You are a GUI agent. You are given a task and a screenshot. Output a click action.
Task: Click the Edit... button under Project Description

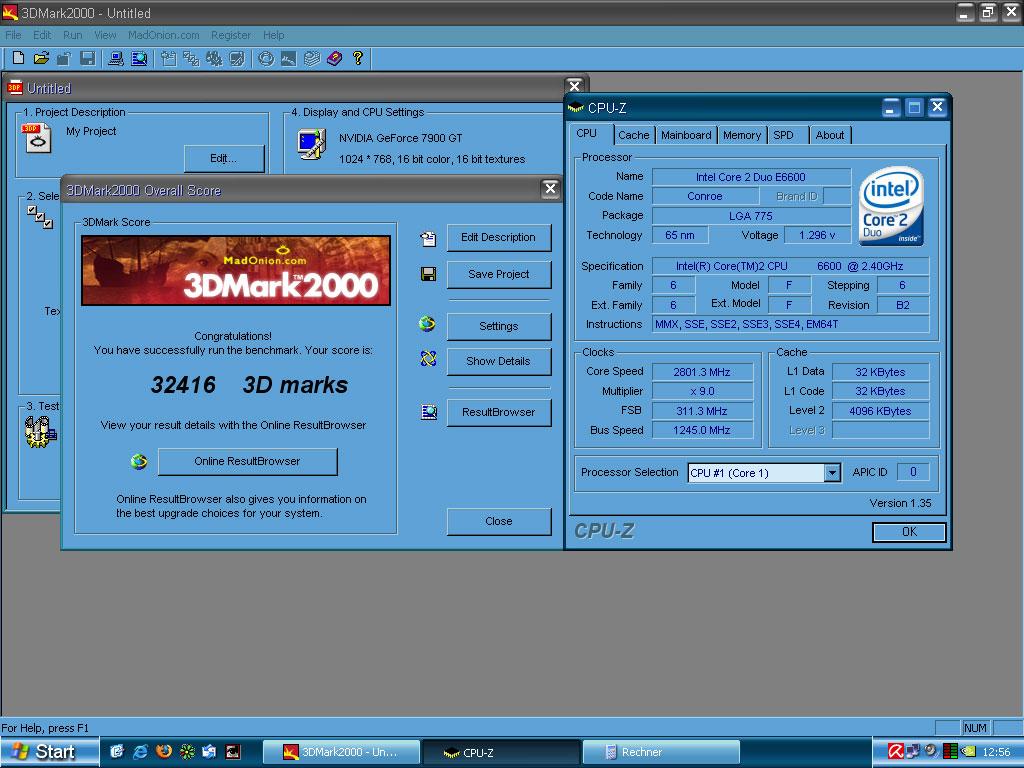(x=223, y=159)
